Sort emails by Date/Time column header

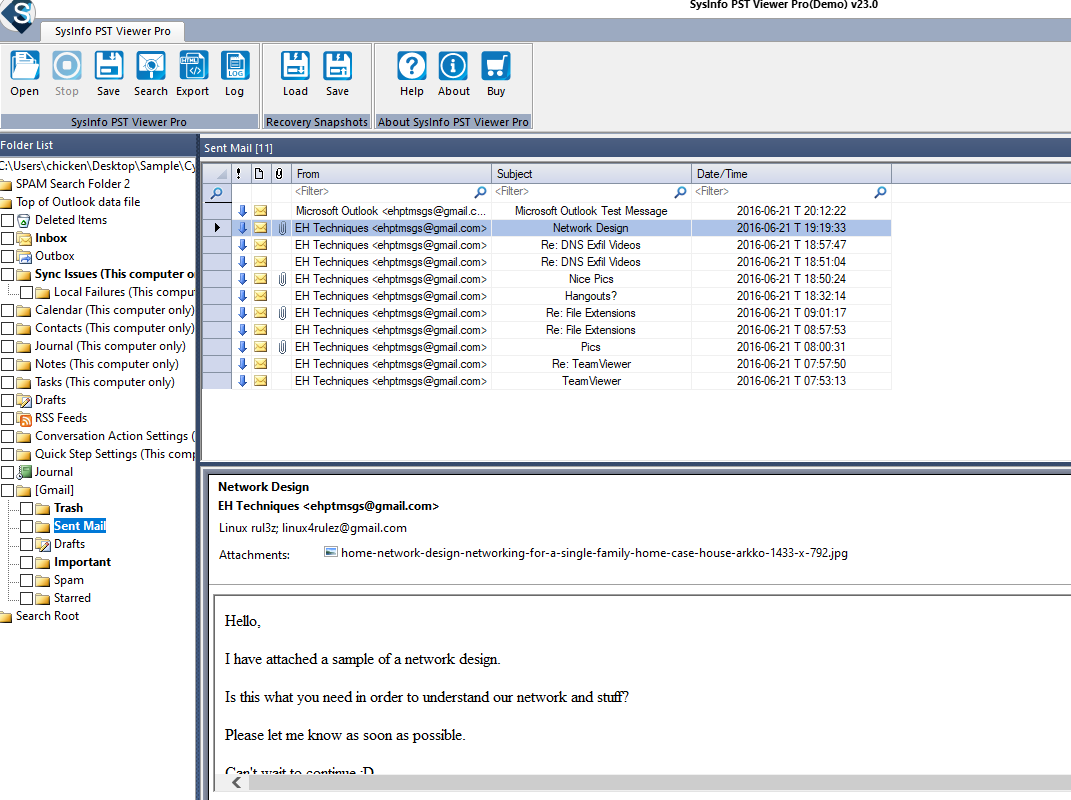click(790, 174)
